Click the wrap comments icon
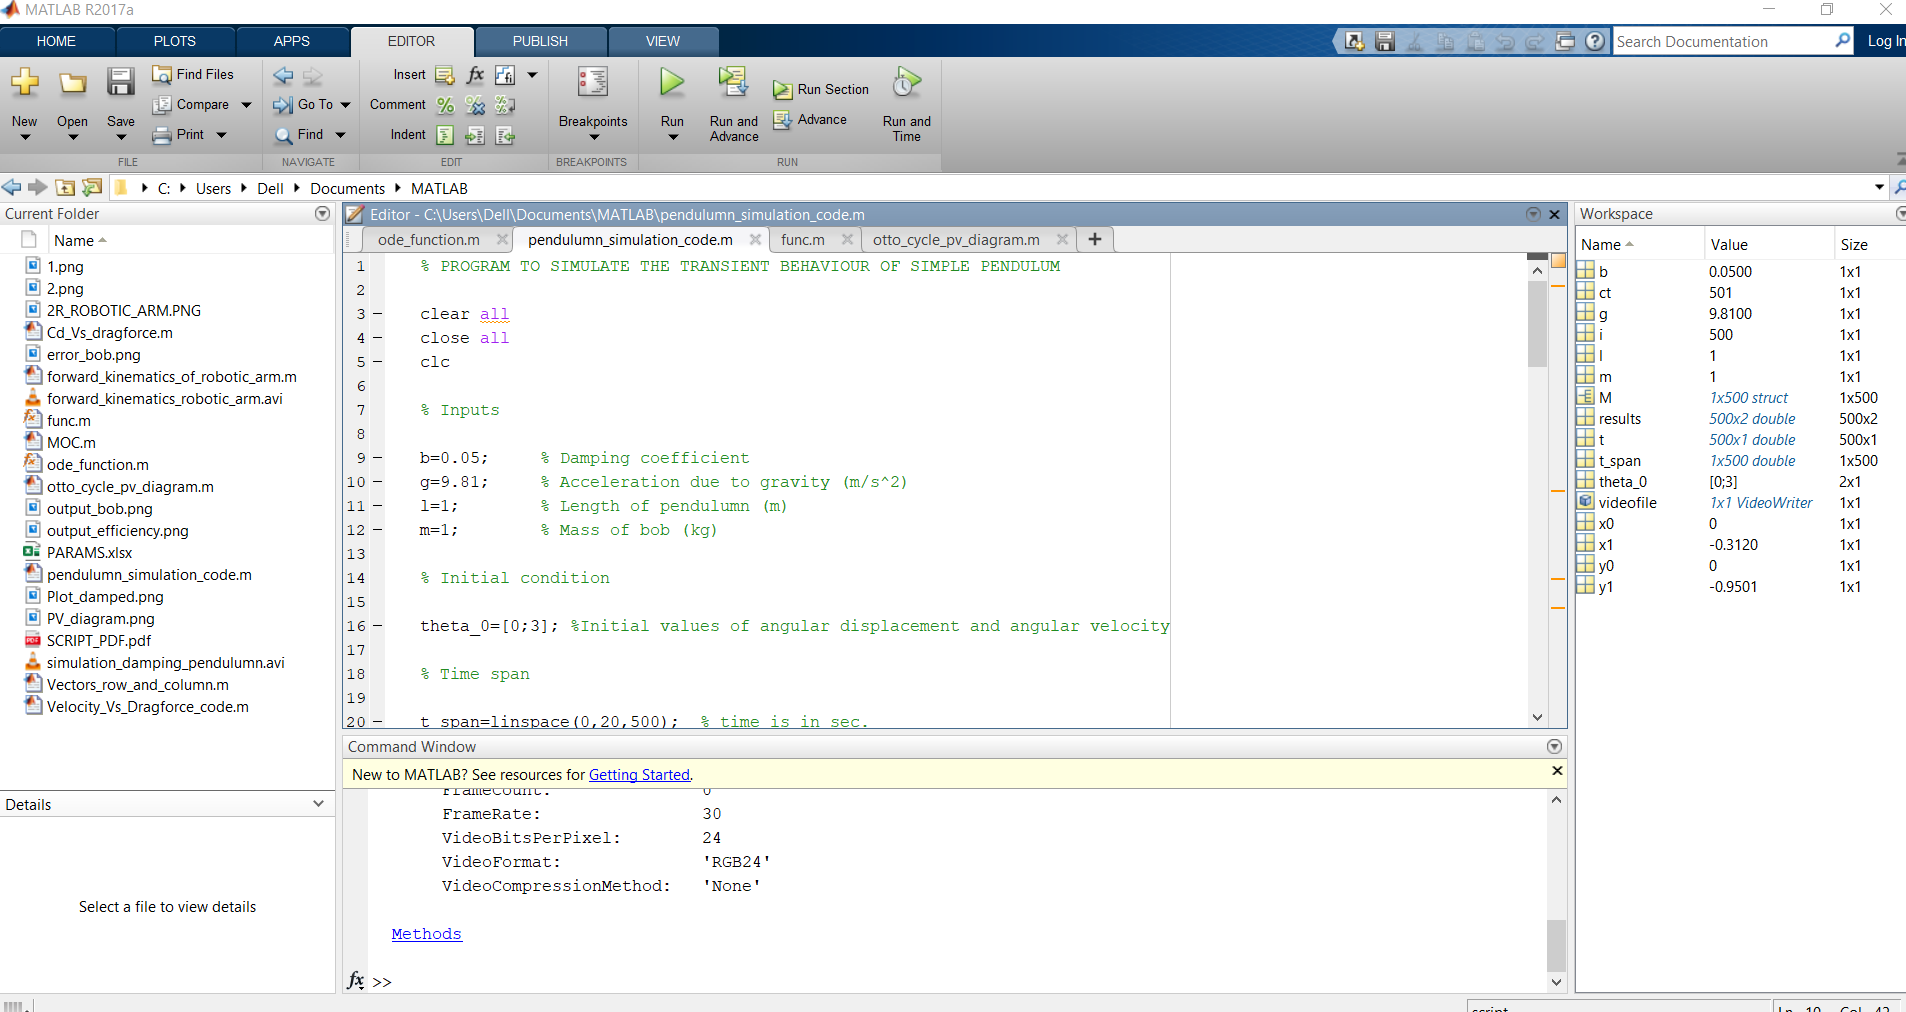 pyautogui.click(x=505, y=105)
